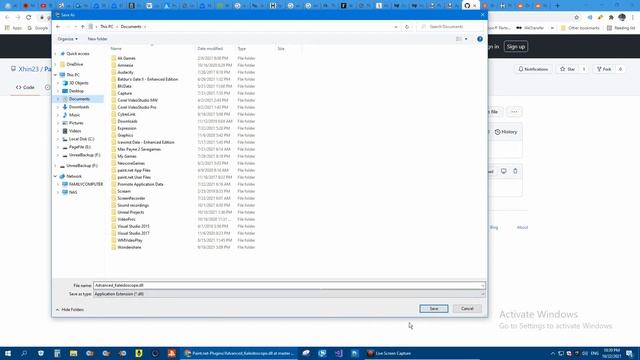The image size is (640, 360).
Task: Select the paint.net User Files folder
Action: click(134, 177)
